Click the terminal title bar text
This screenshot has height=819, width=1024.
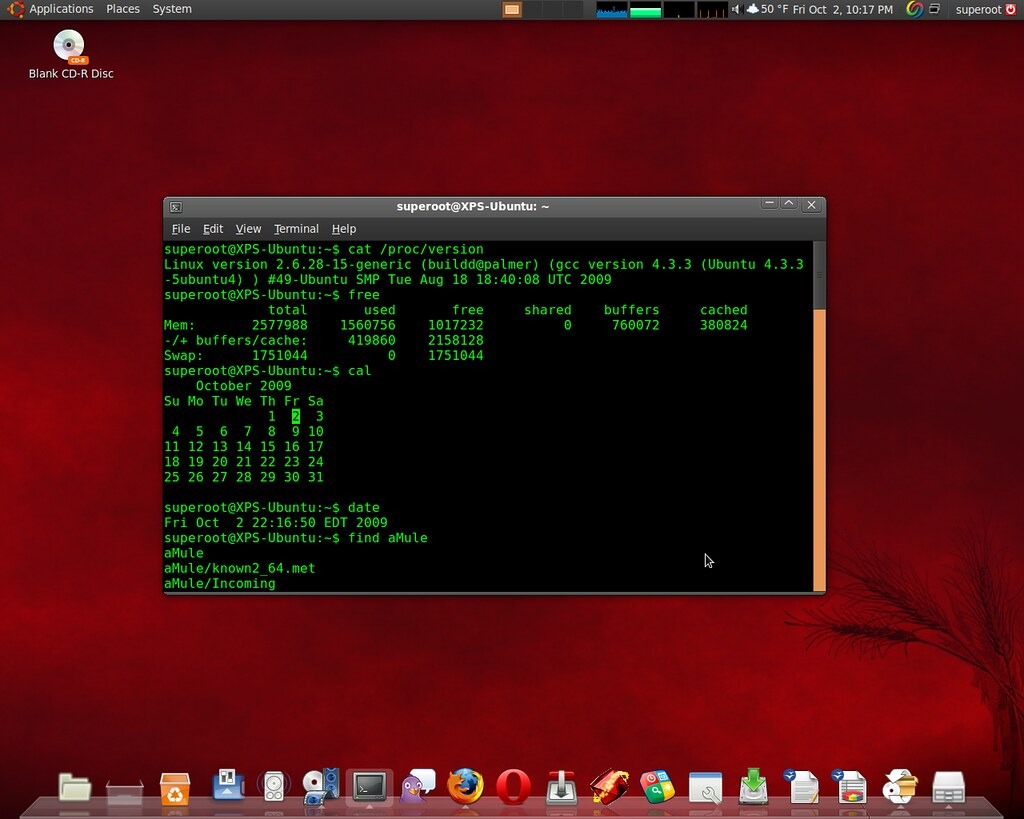(x=473, y=206)
